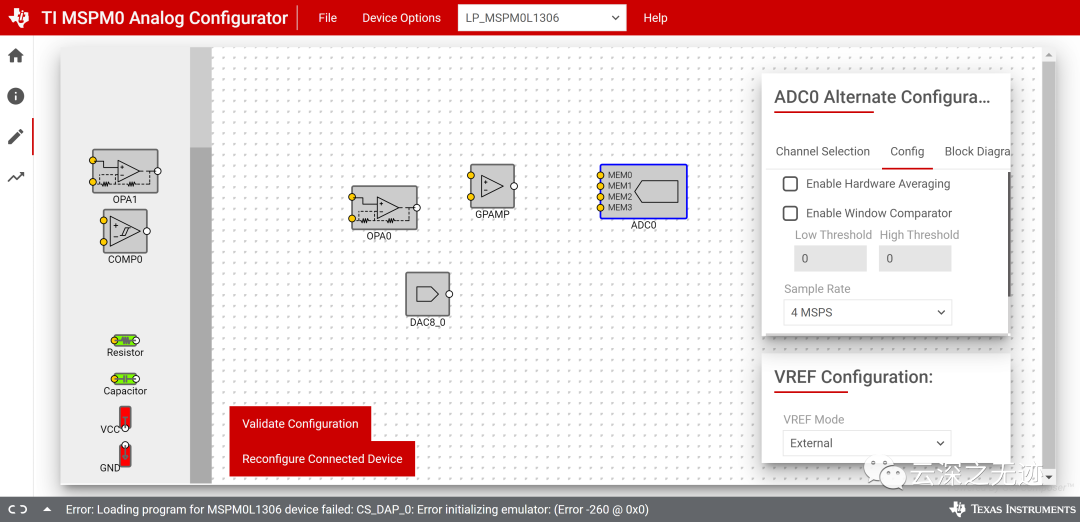This screenshot has width=1080, height=522.
Task: Open the trending graph icon in sidebar
Action: point(16,177)
